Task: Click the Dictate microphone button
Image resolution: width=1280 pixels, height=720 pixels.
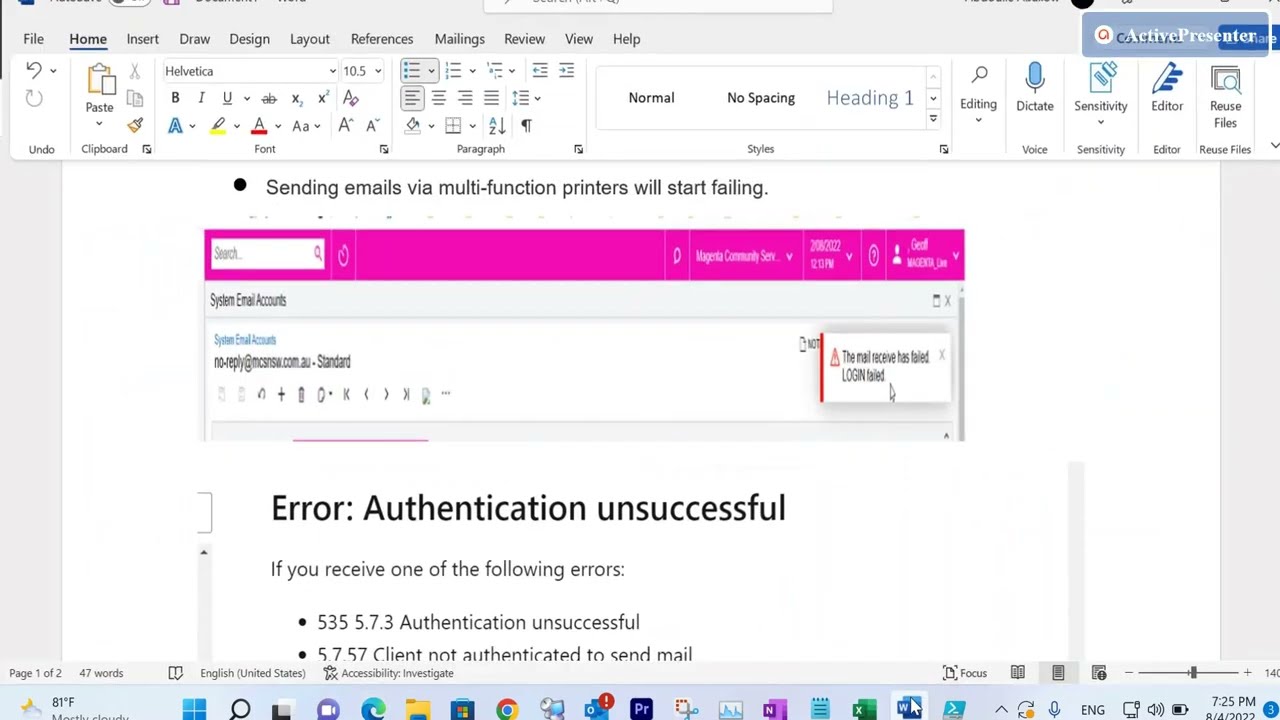Action: point(1035,88)
